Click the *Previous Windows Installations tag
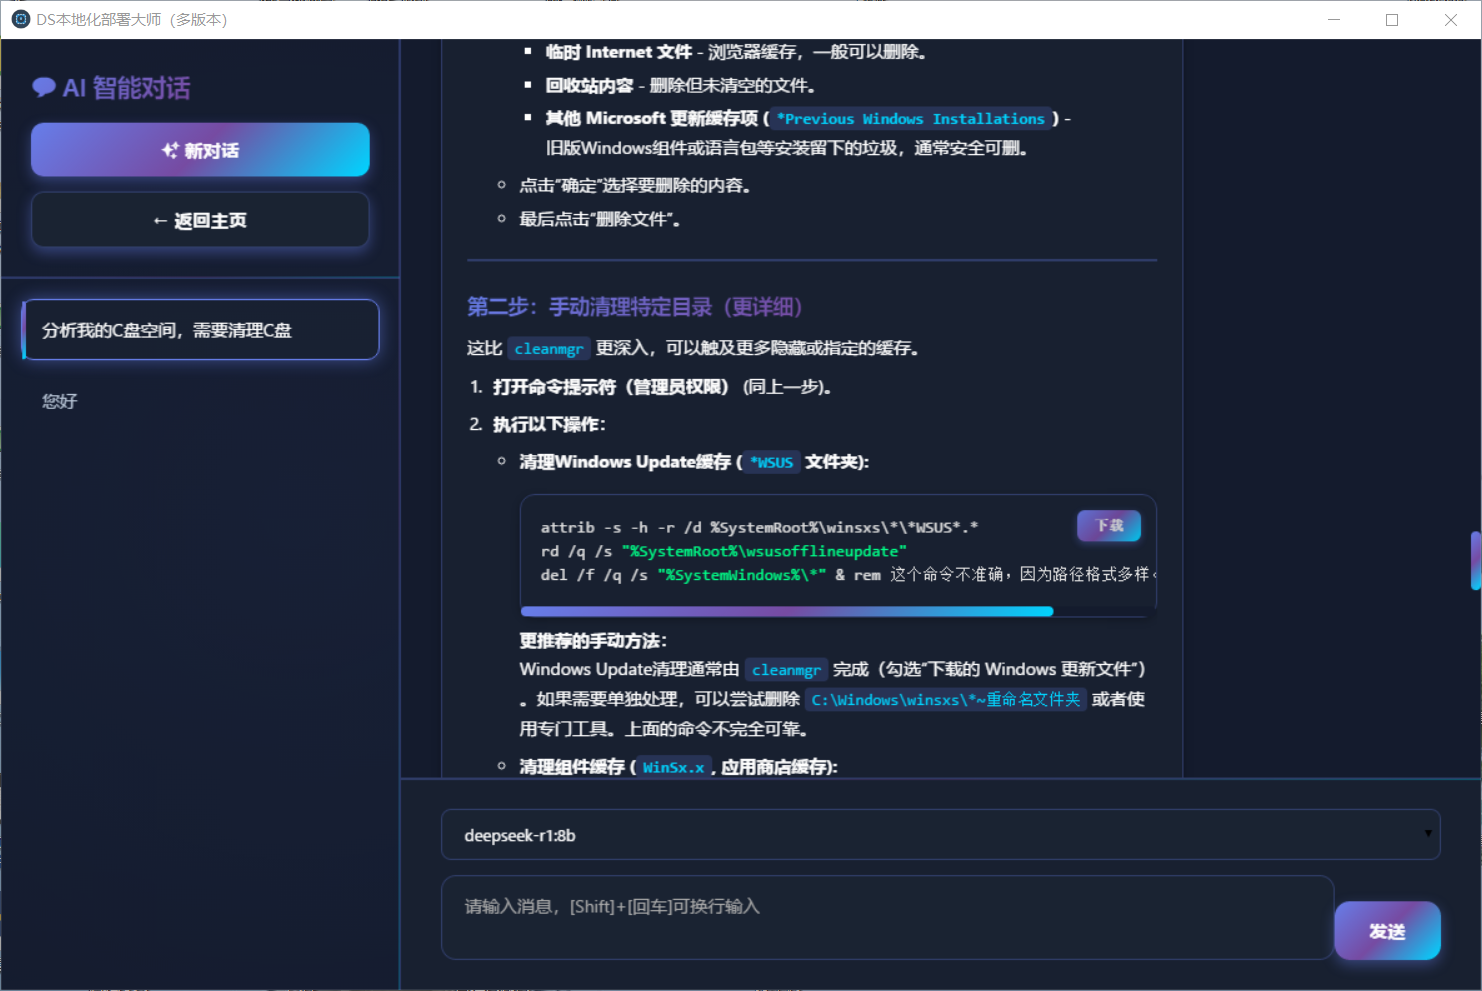 910,118
